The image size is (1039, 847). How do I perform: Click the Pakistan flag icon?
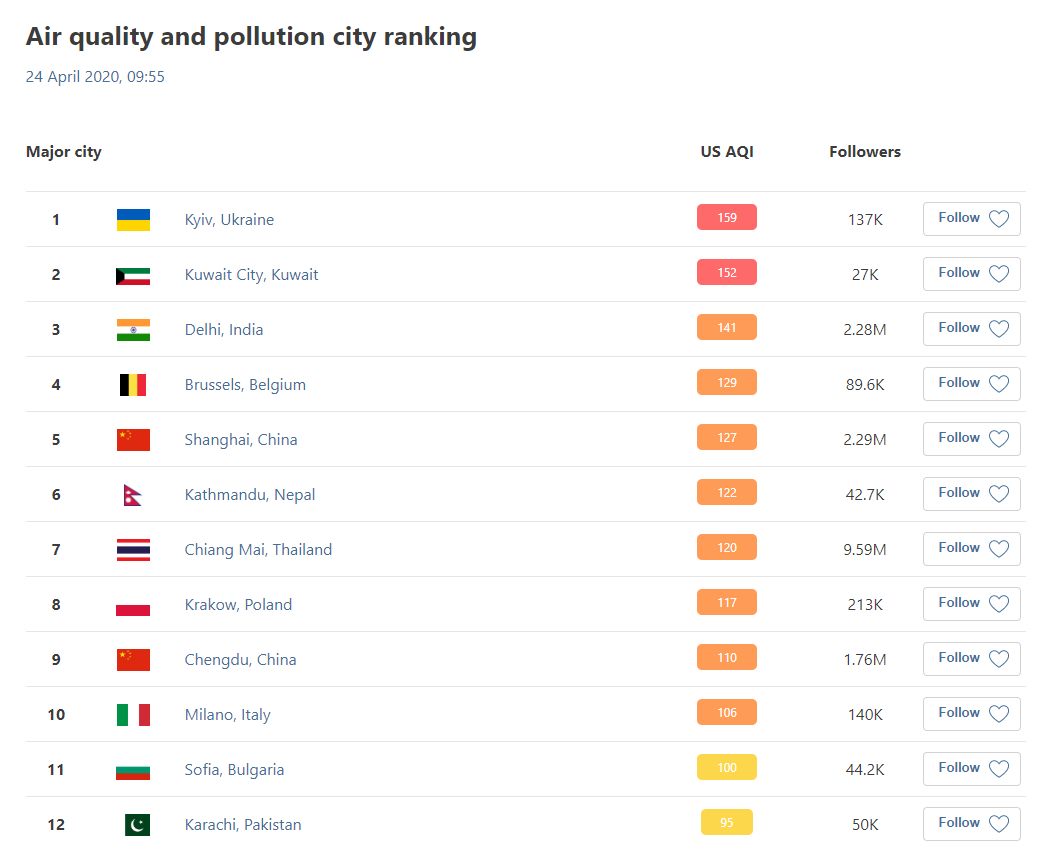click(137, 825)
